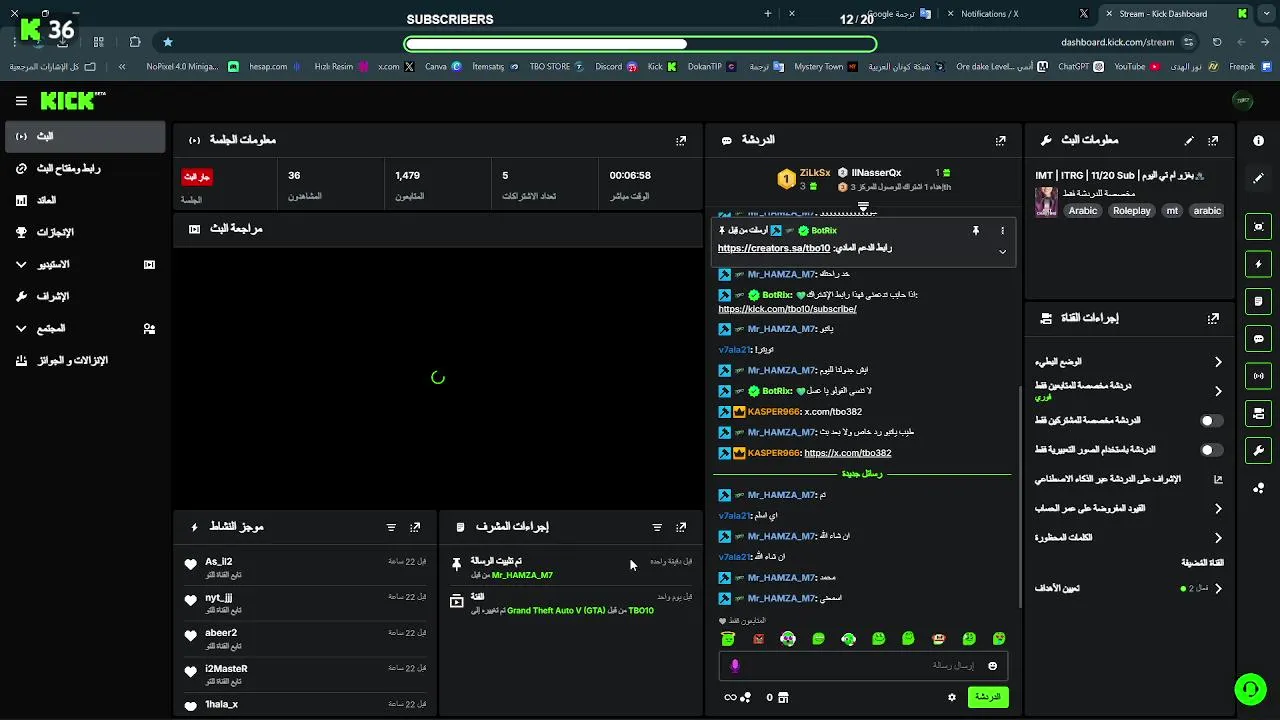This screenshot has height=720, width=1280.
Task: Open the kick.com/tbo10/subscribe link
Action: [787, 309]
